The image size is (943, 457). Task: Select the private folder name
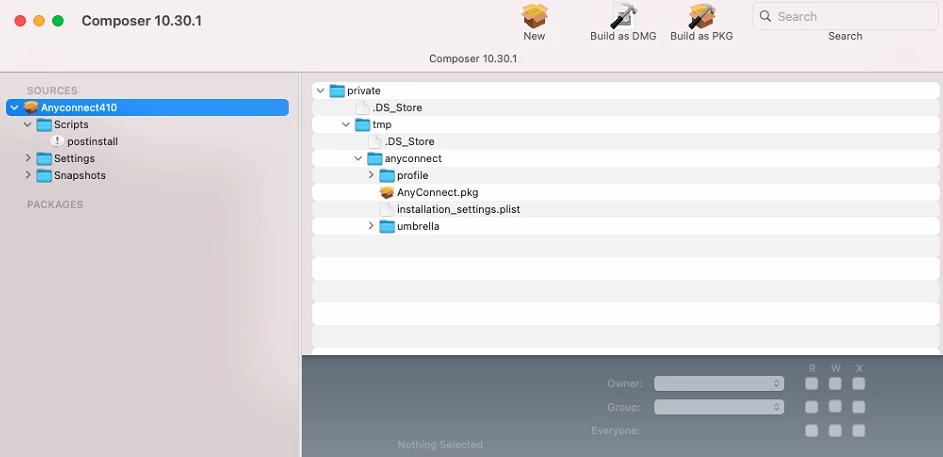364,91
